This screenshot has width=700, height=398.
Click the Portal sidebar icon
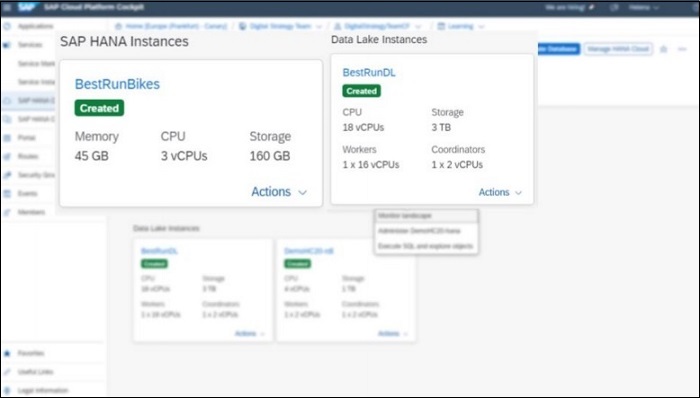(7, 138)
